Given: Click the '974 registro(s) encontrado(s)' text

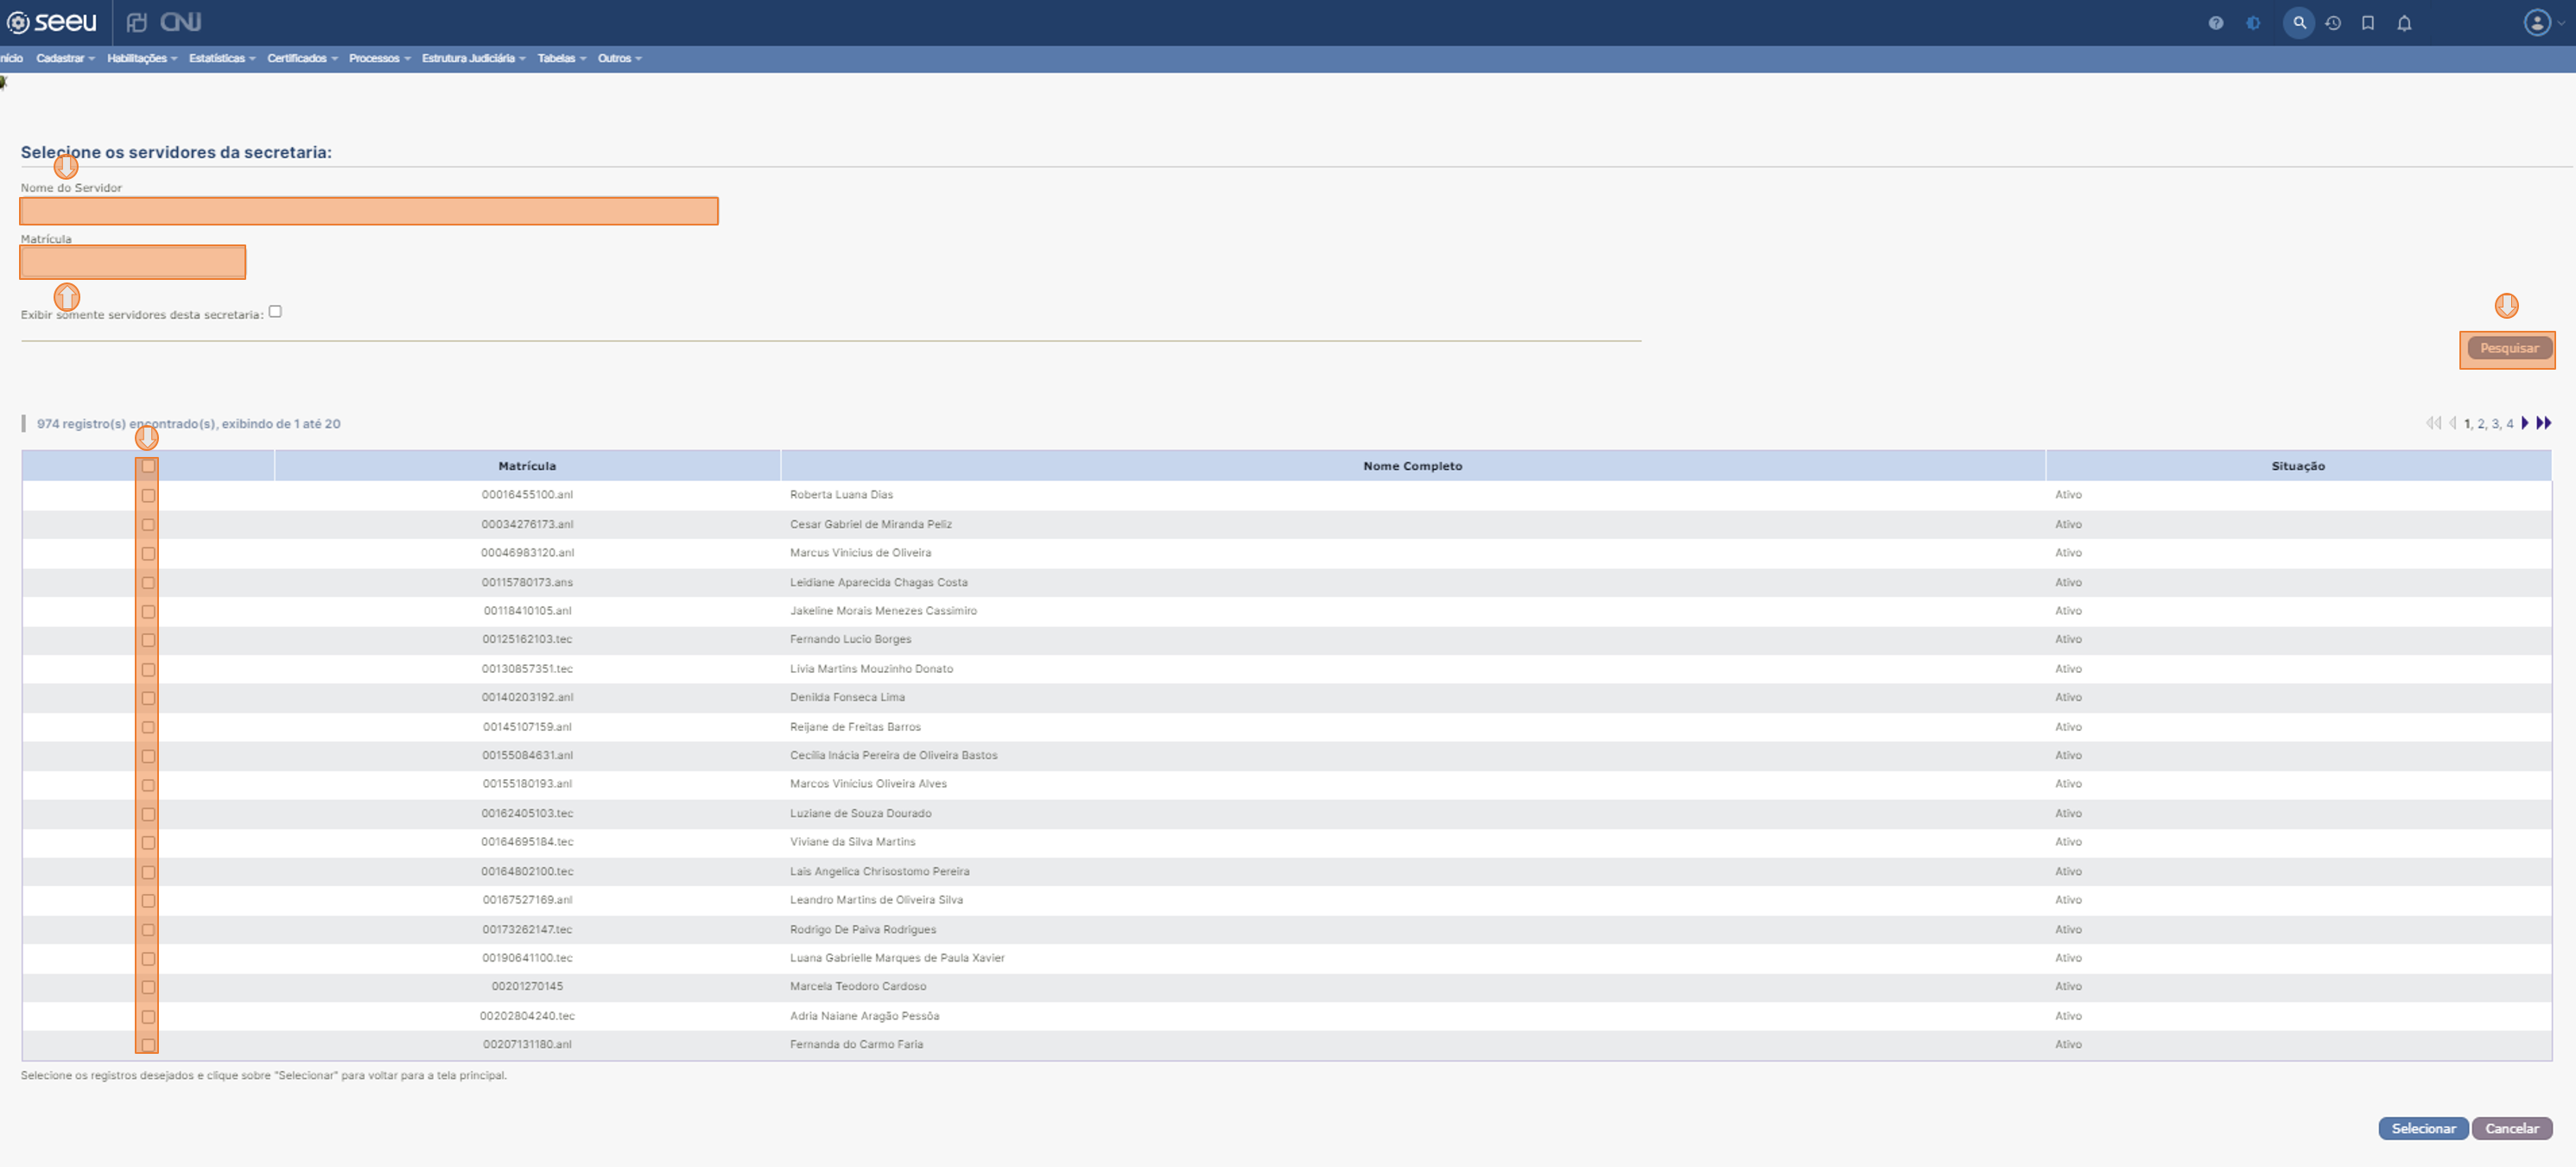Looking at the screenshot, I should tap(126, 424).
